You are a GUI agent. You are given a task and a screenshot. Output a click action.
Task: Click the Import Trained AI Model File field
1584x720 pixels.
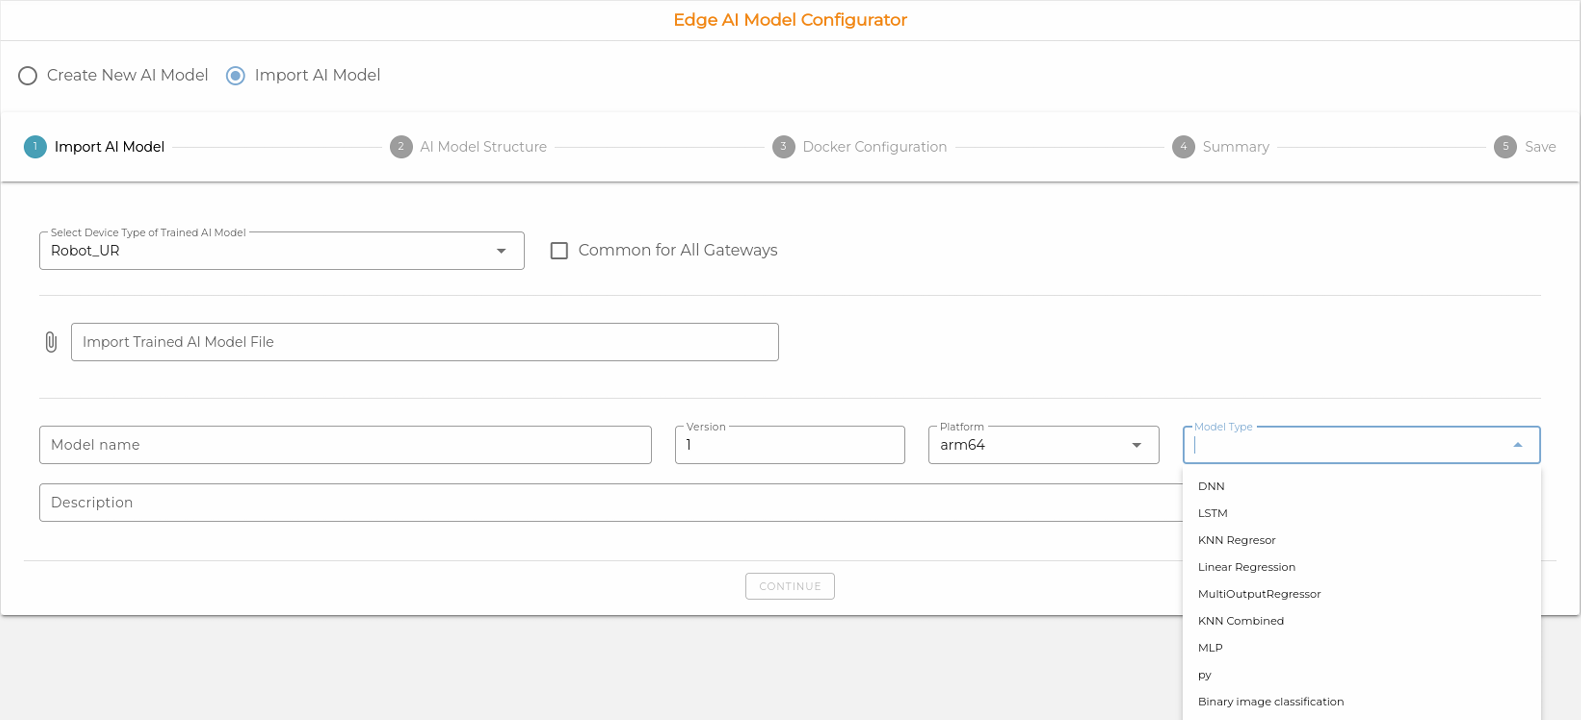tap(425, 342)
